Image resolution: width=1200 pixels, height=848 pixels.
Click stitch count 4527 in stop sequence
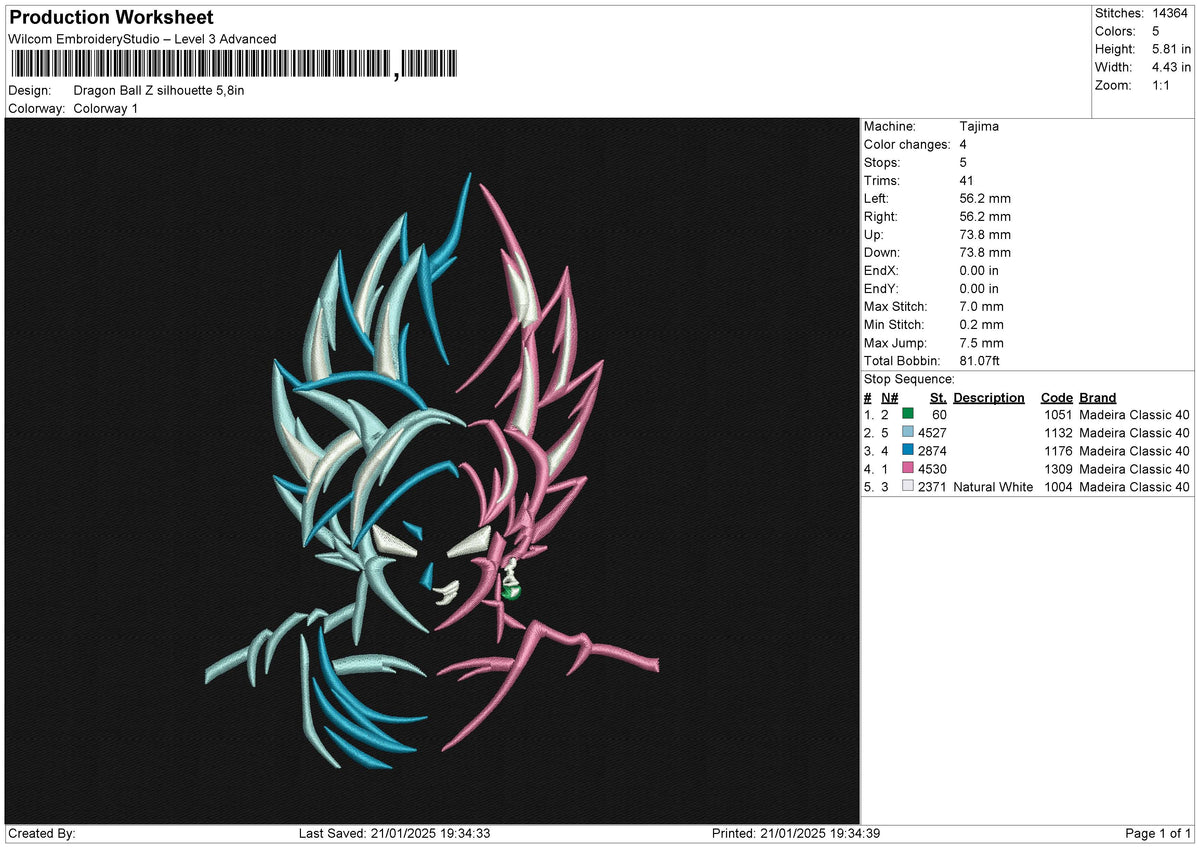pyautogui.click(x=932, y=433)
